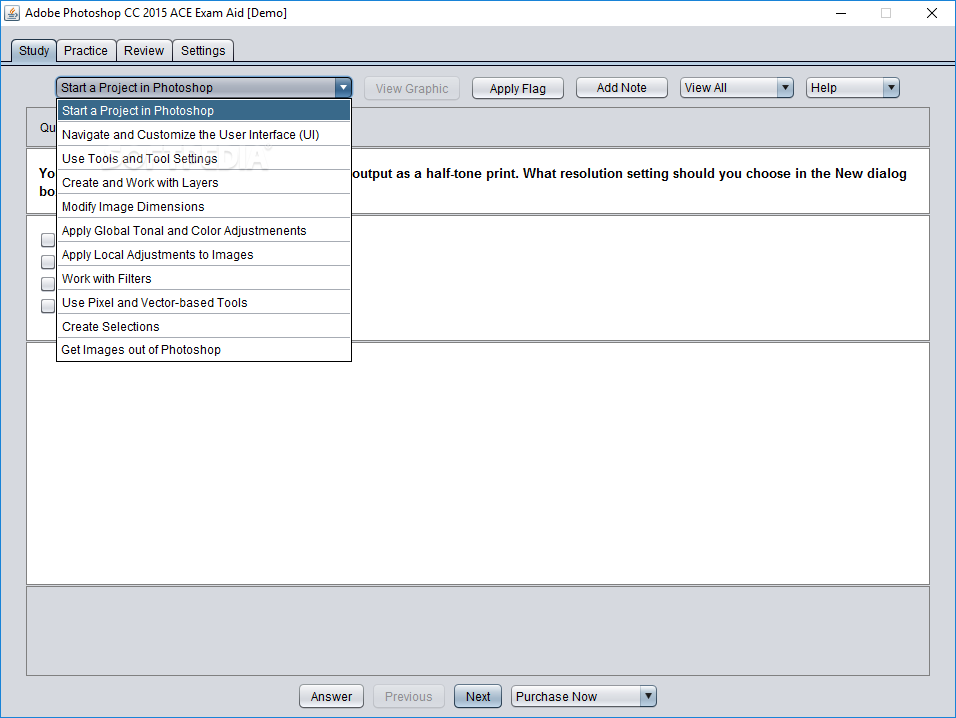Open the View All dropdown
956x718 pixels.
pos(737,88)
